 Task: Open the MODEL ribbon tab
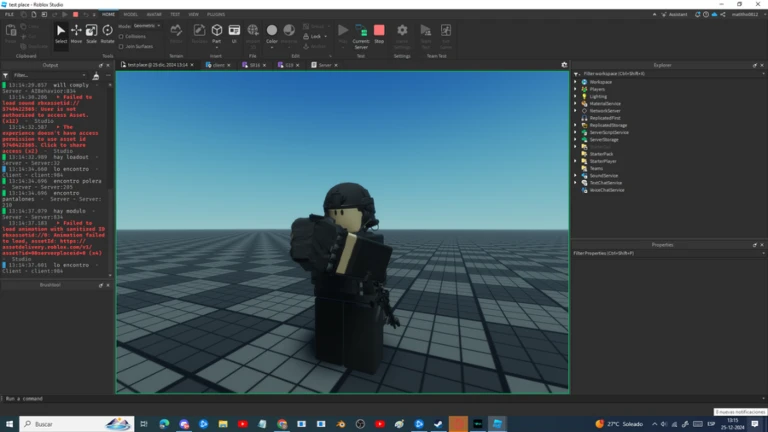click(x=130, y=14)
